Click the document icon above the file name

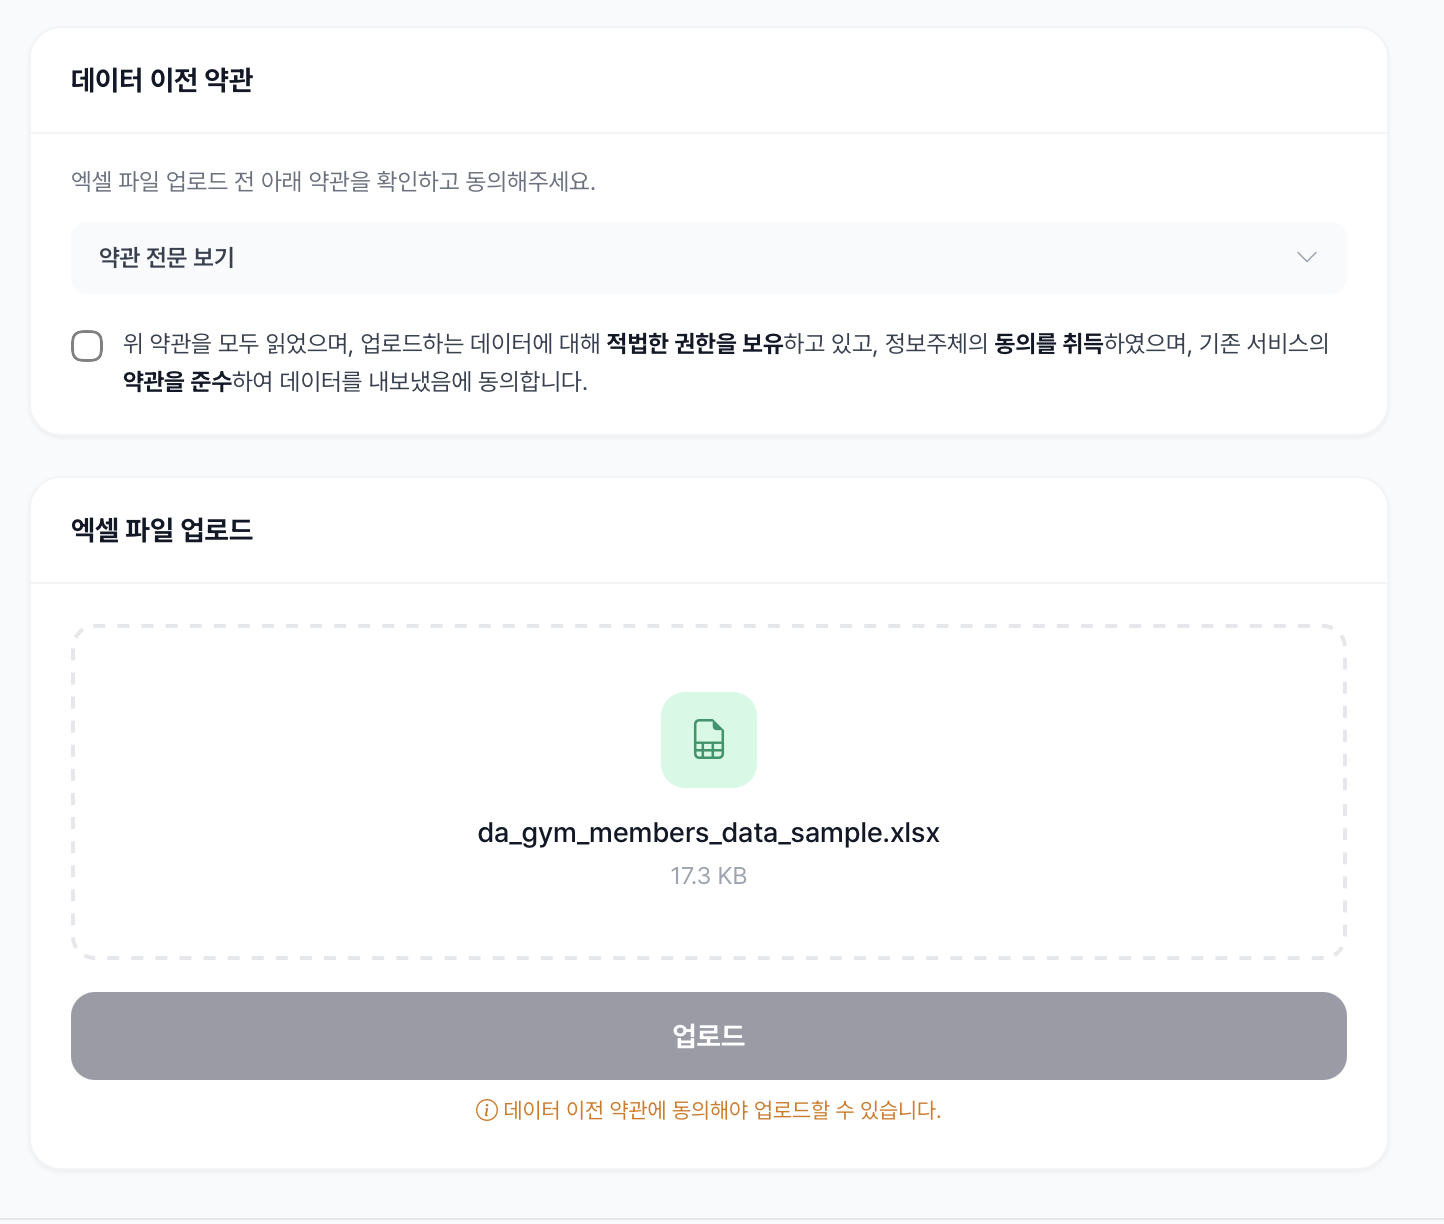pyautogui.click(x=708, y=740)
